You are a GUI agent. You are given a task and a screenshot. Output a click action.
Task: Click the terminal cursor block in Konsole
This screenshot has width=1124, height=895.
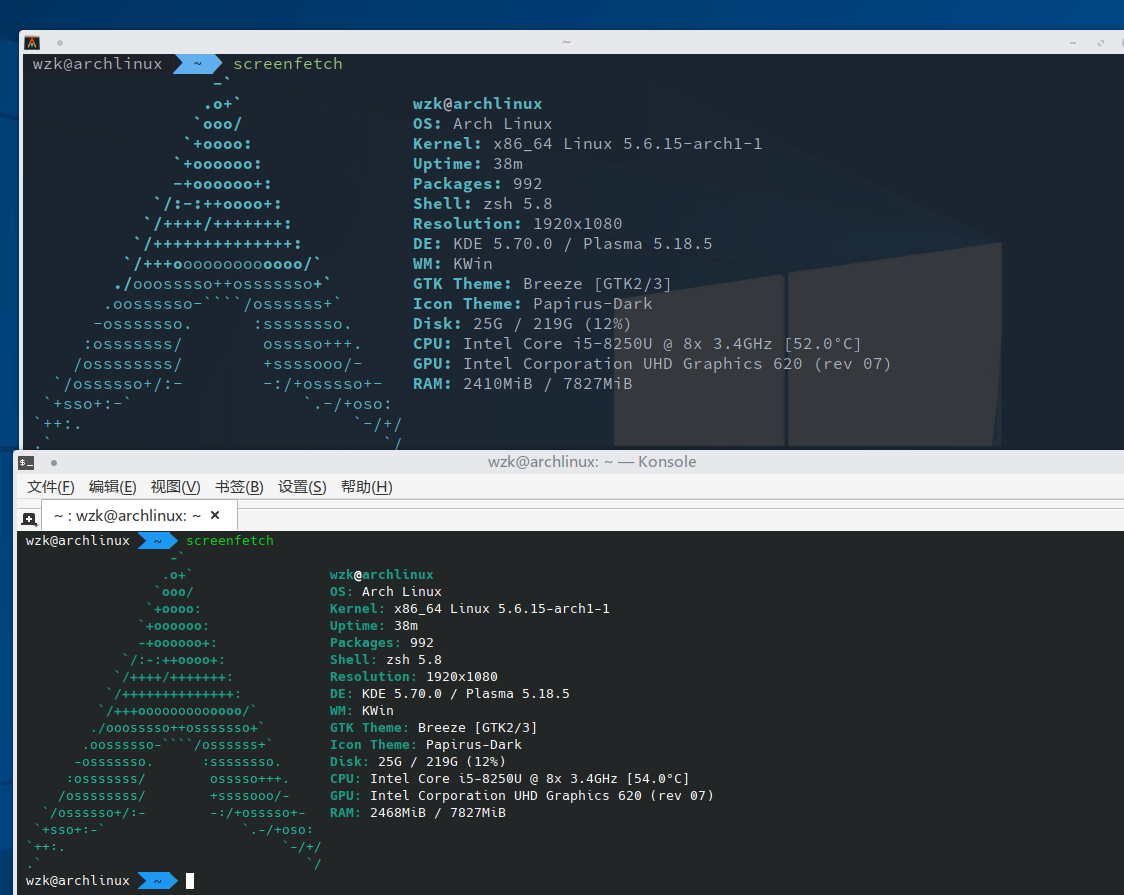pos(190,881)
